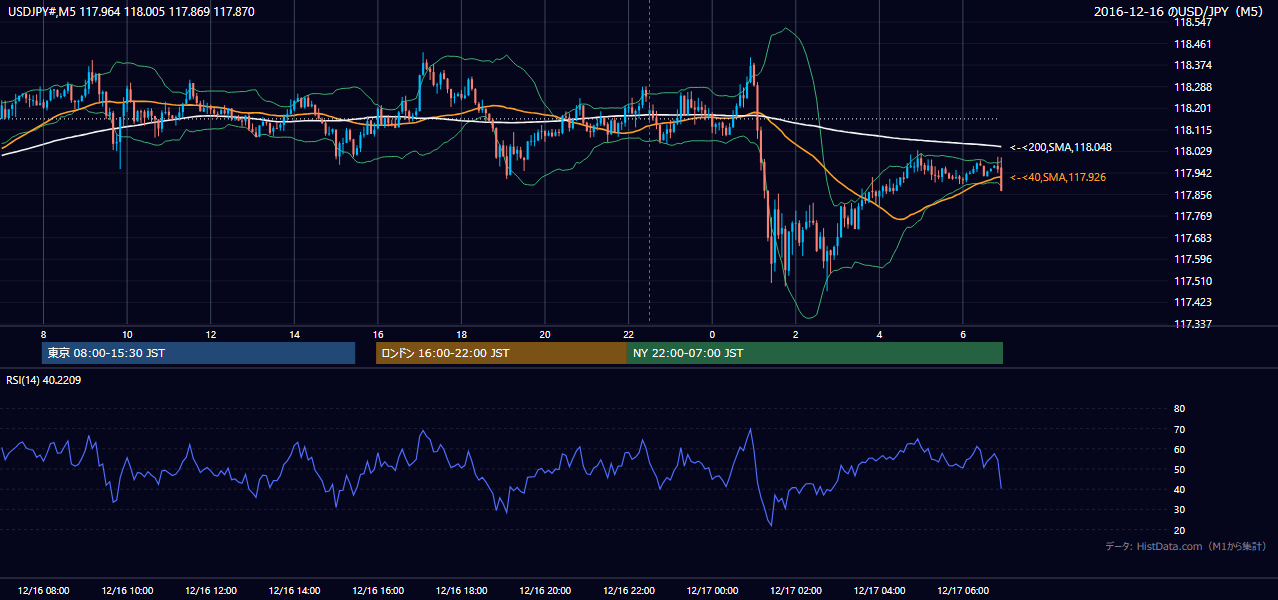The width and height of the screenshot is (1278, 600).
Task: Select the 200 SMA label 118.048
Action: (x=1061, y=147)
